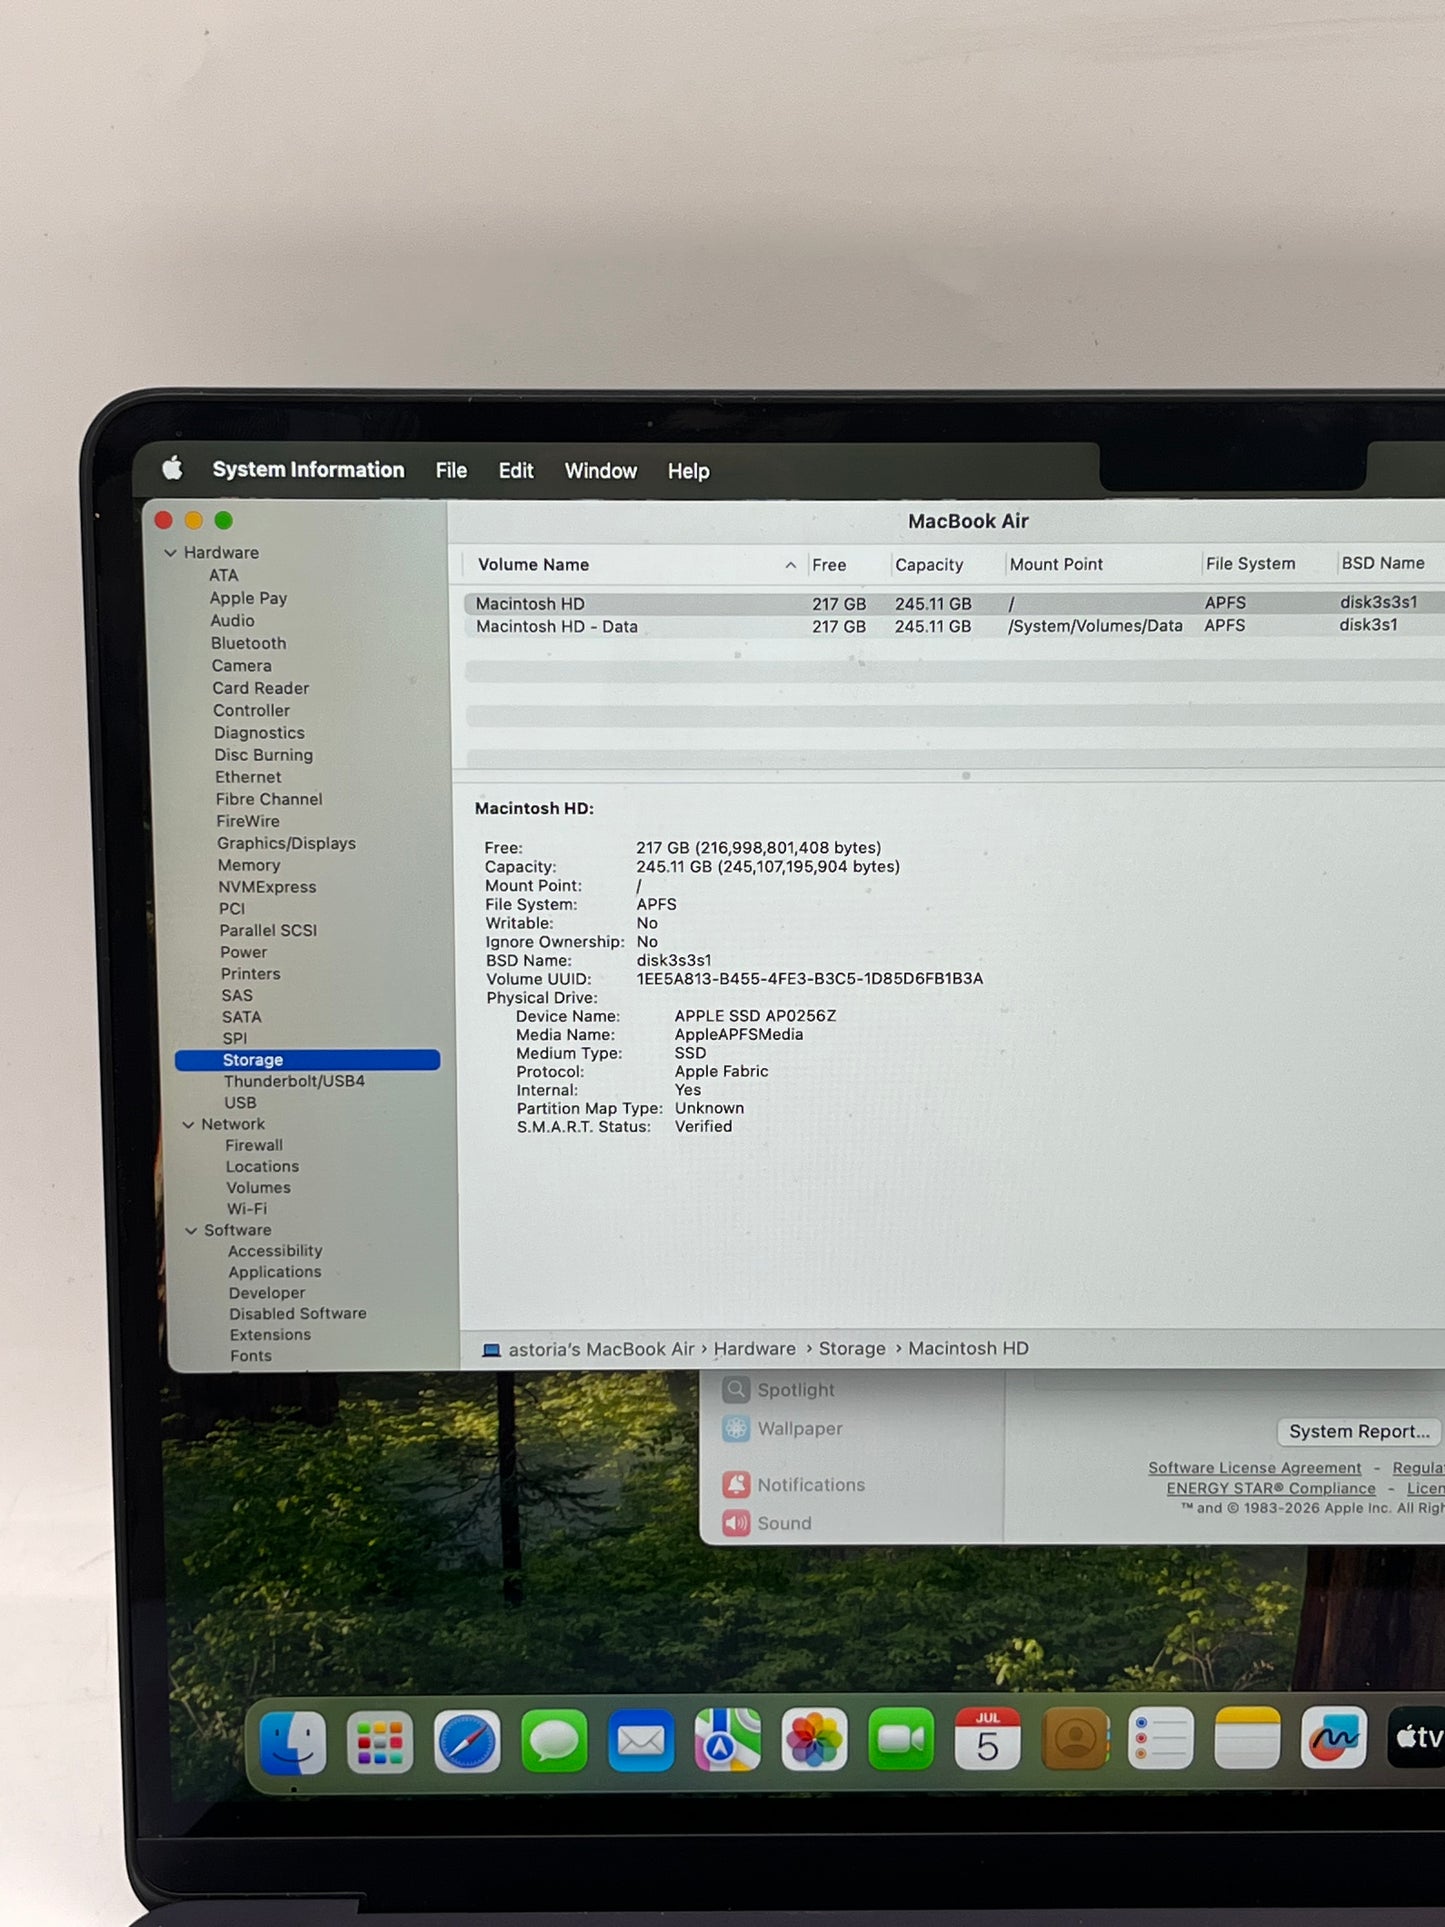Open the Apple menu
1445x1927 pixels.
click(173, 468)
